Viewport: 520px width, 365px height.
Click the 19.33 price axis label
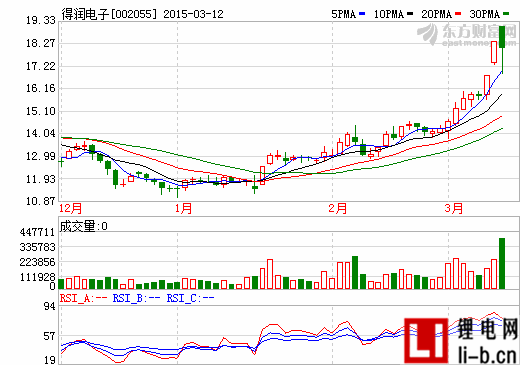tap(41, 20)
